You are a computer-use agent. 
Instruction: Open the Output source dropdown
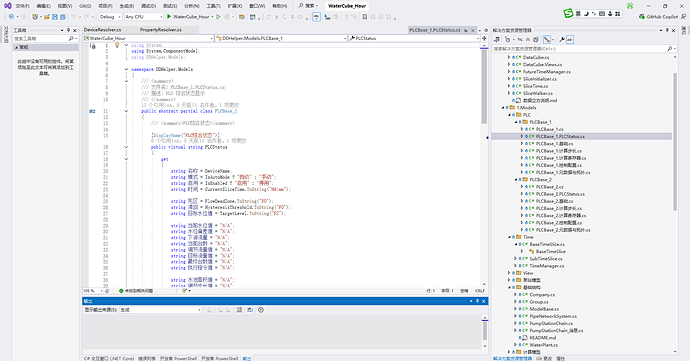coord(161,310)
